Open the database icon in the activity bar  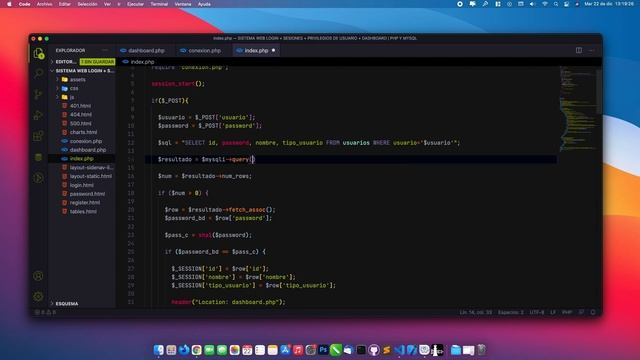coord(38,157)
